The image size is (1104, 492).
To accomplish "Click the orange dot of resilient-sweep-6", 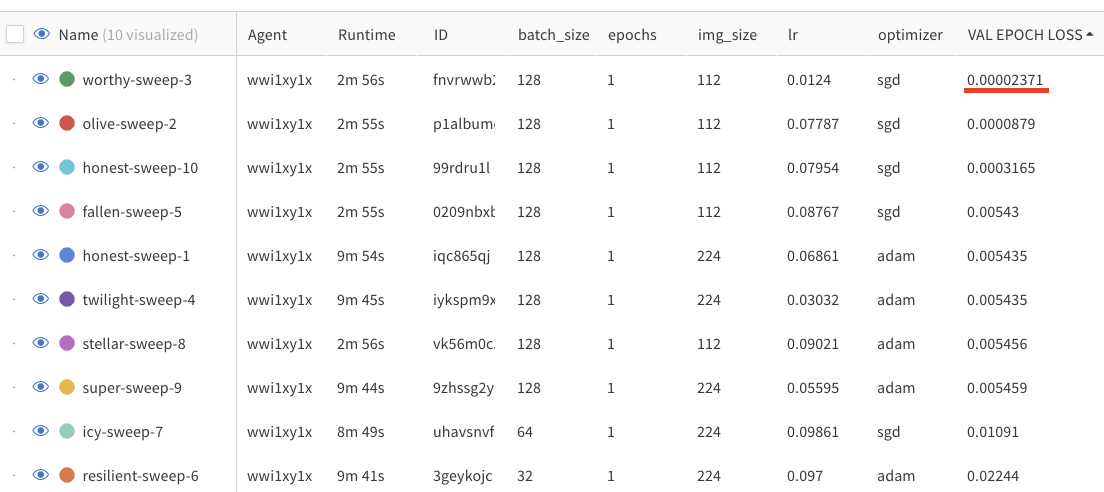I will [67, 475].
